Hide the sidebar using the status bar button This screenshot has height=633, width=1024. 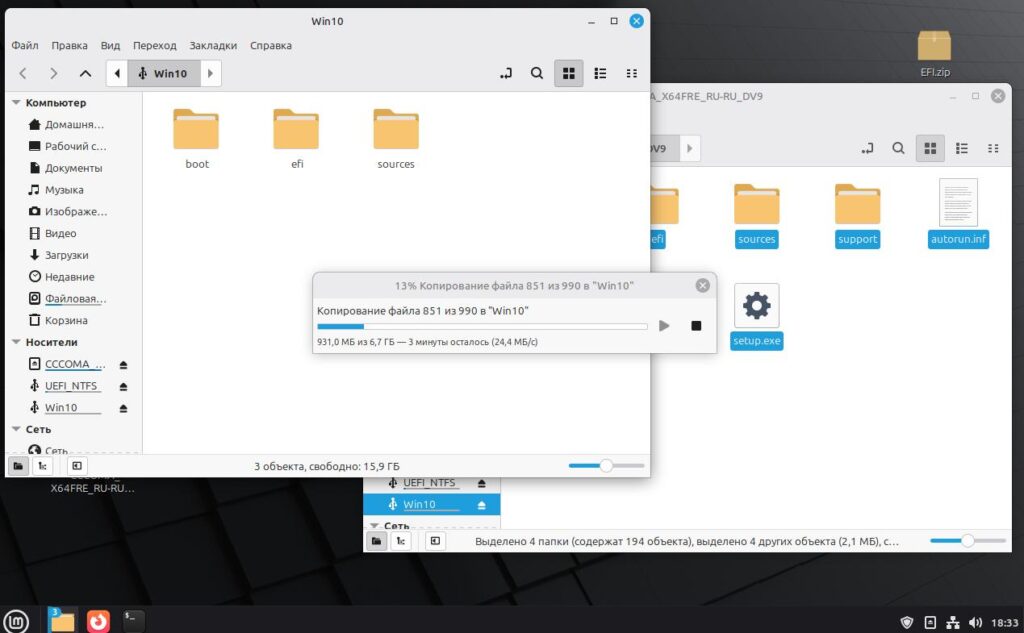click(76, 466)
